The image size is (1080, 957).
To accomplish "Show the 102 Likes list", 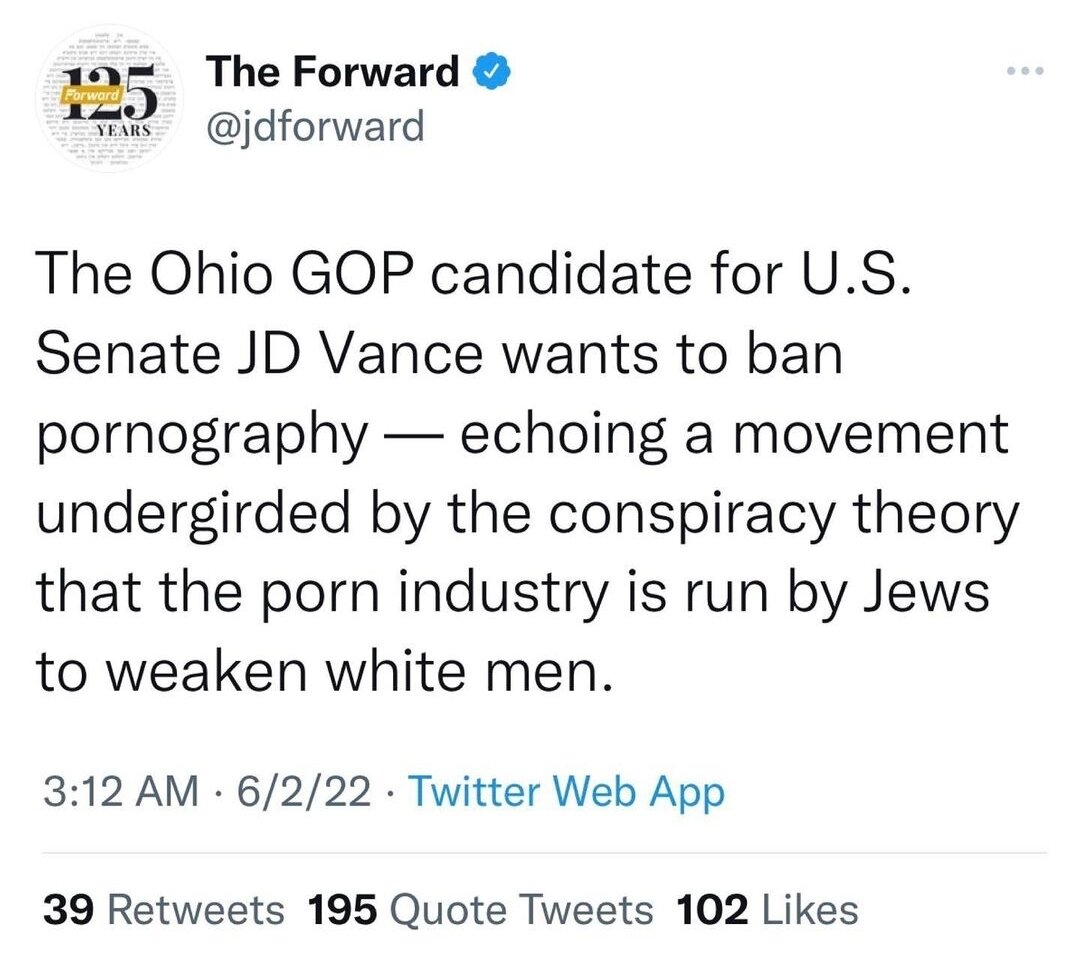I will [x=768, y=909].
